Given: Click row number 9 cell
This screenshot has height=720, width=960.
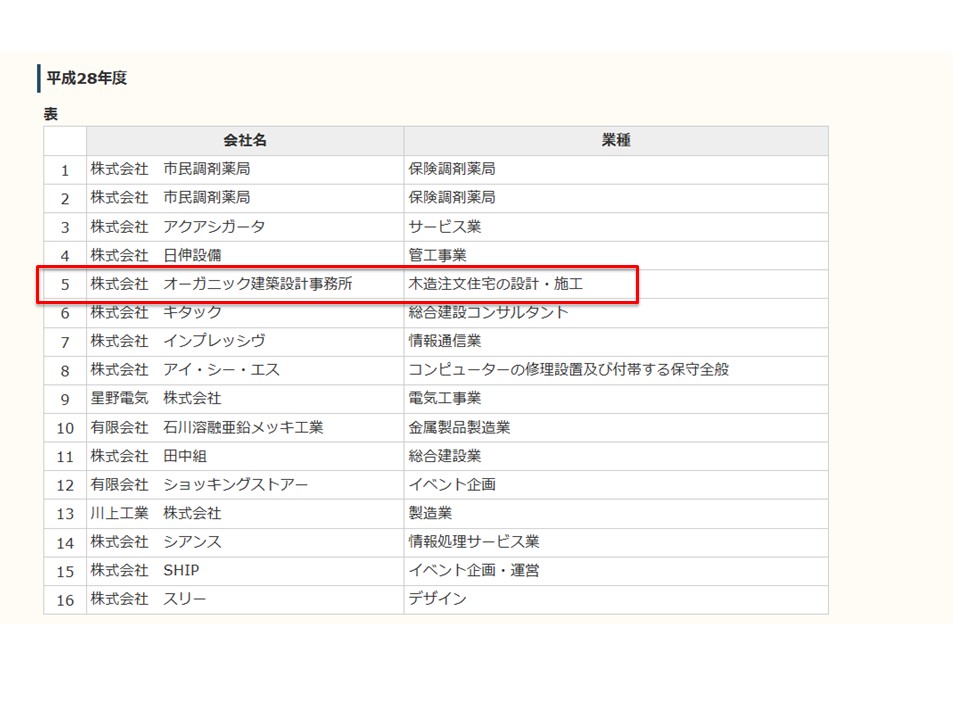Looking at the screenshot, I should (x=65, y=400).
